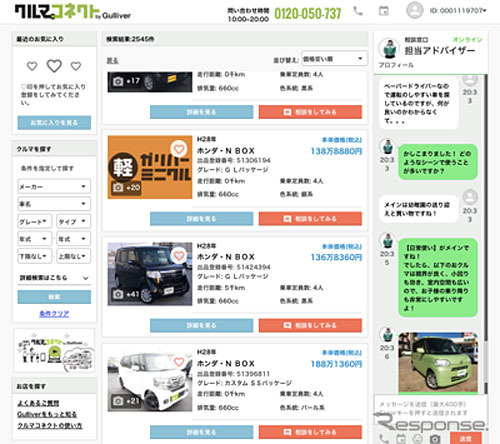Viewport: 500px width, 444px height.
Task: Click the クルマコネクト by Gulliver logo
Action: (73, 12)
